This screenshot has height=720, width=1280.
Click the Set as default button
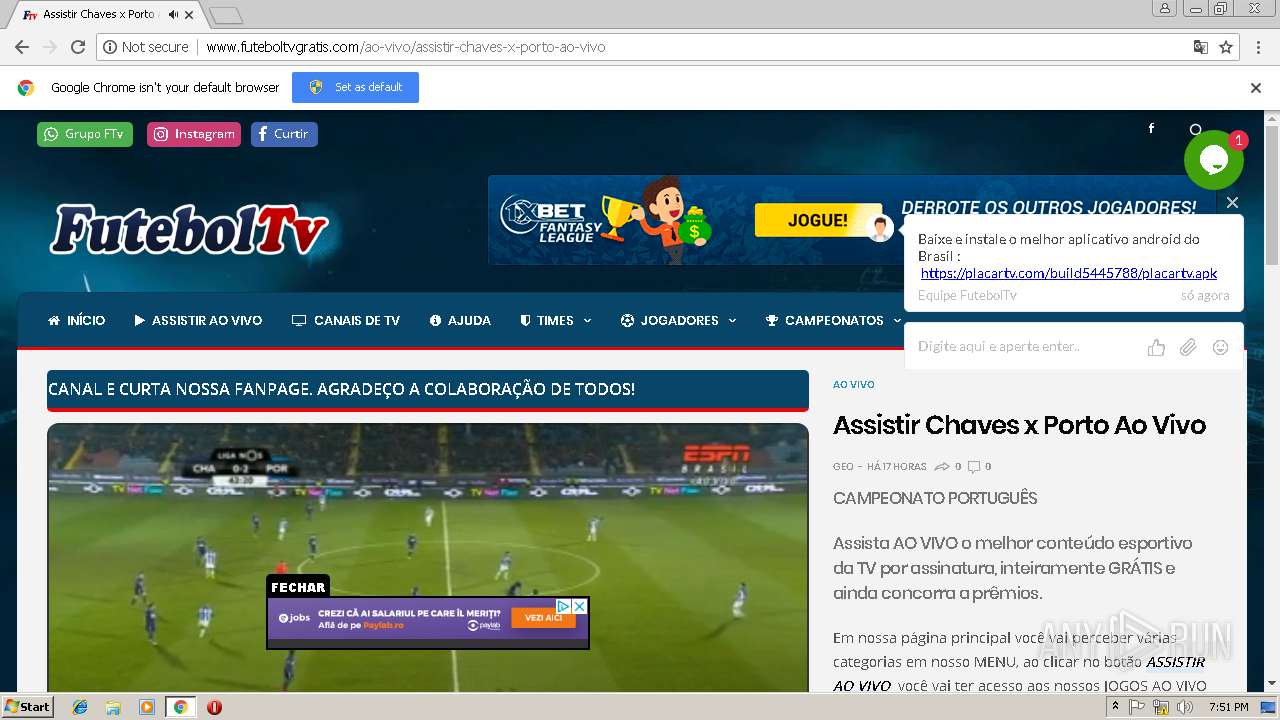[x=355, y=87]
